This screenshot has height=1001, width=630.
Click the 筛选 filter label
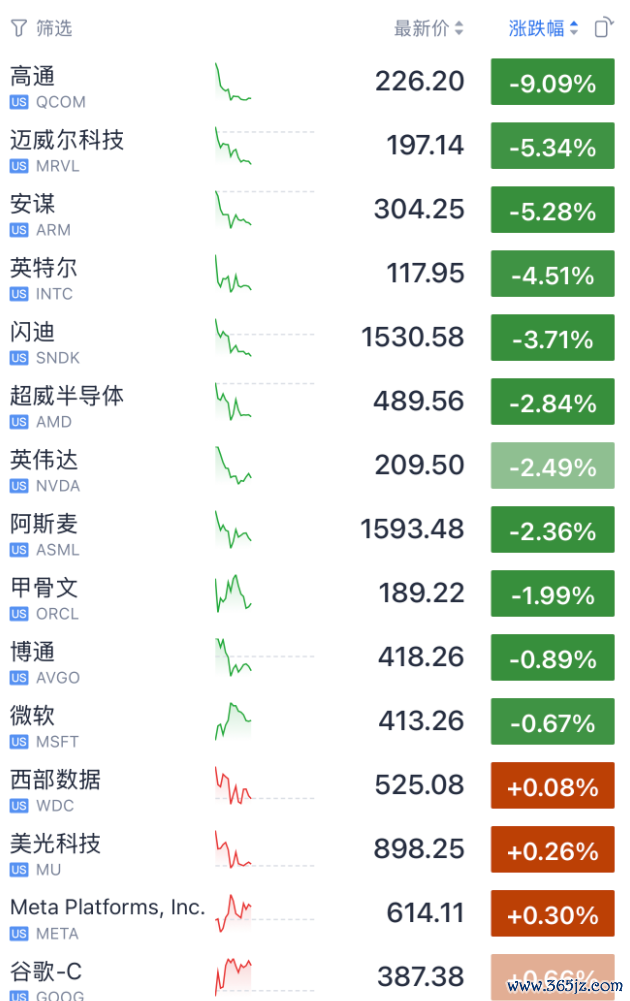[54, 28]
